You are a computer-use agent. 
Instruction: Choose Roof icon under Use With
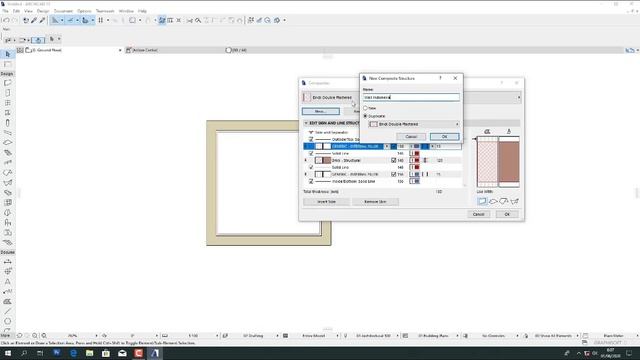(x=504, y=201)
